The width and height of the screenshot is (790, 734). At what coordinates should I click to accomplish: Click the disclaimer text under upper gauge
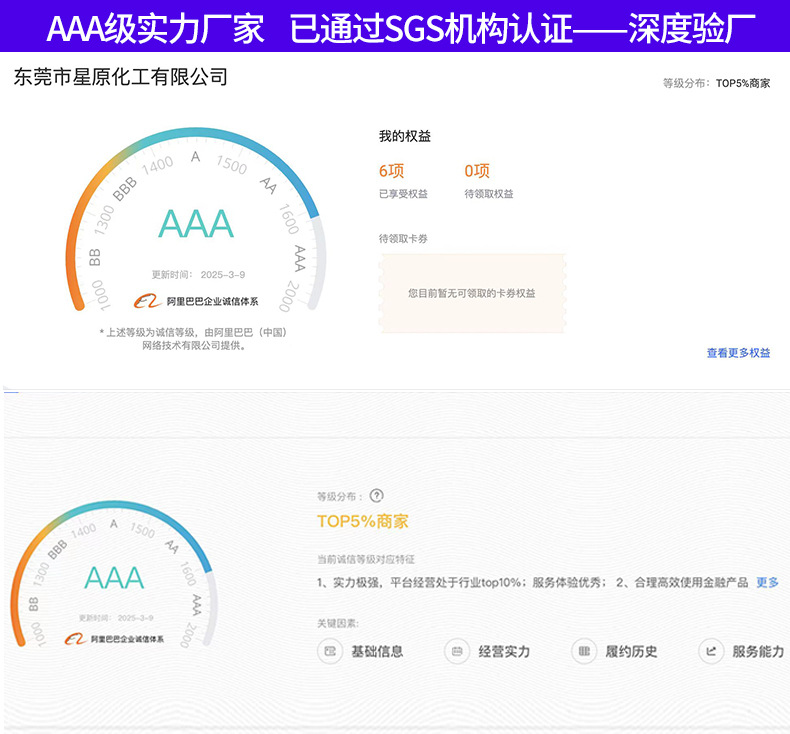point(193,339)
